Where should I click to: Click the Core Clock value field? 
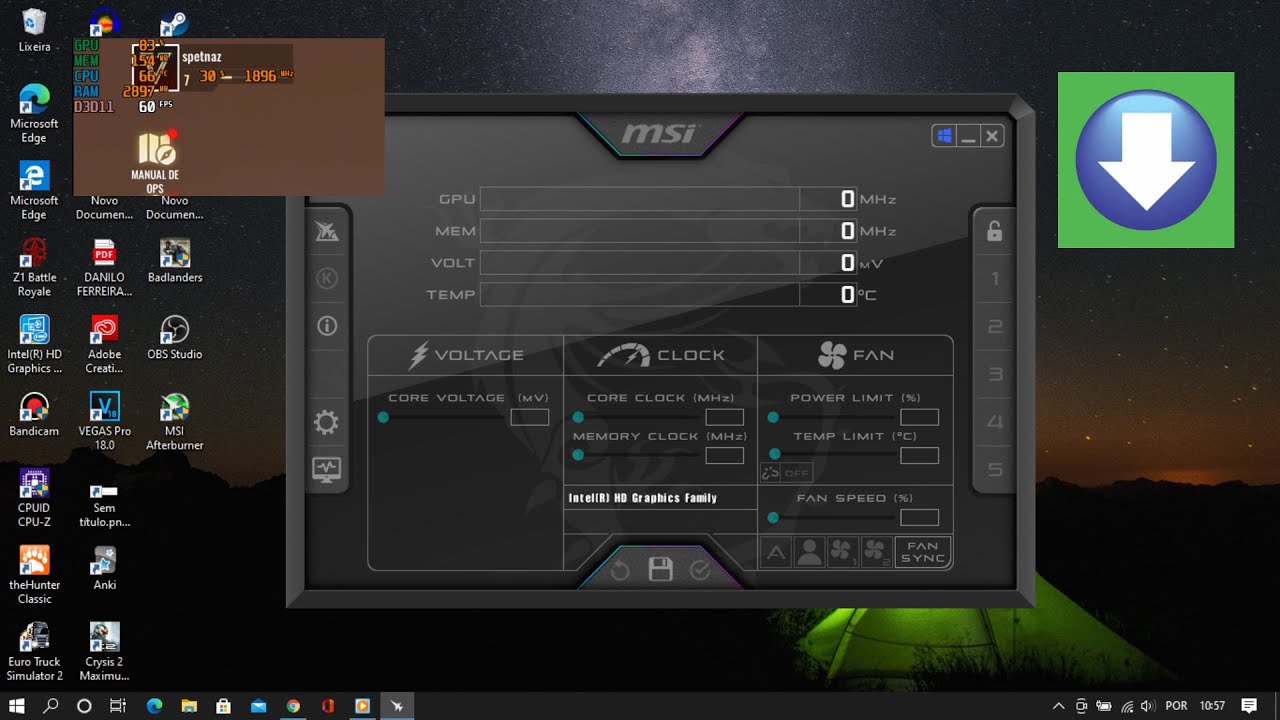pyautogui.click(x=725, y=417)
